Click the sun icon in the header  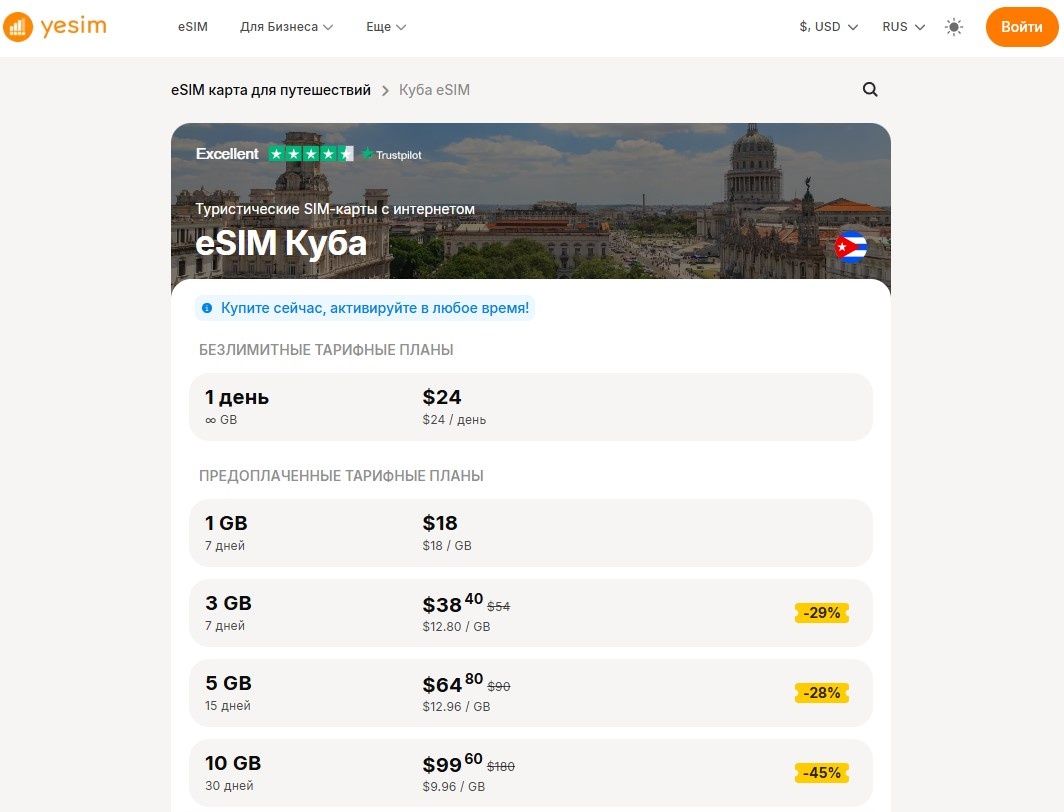954,27
